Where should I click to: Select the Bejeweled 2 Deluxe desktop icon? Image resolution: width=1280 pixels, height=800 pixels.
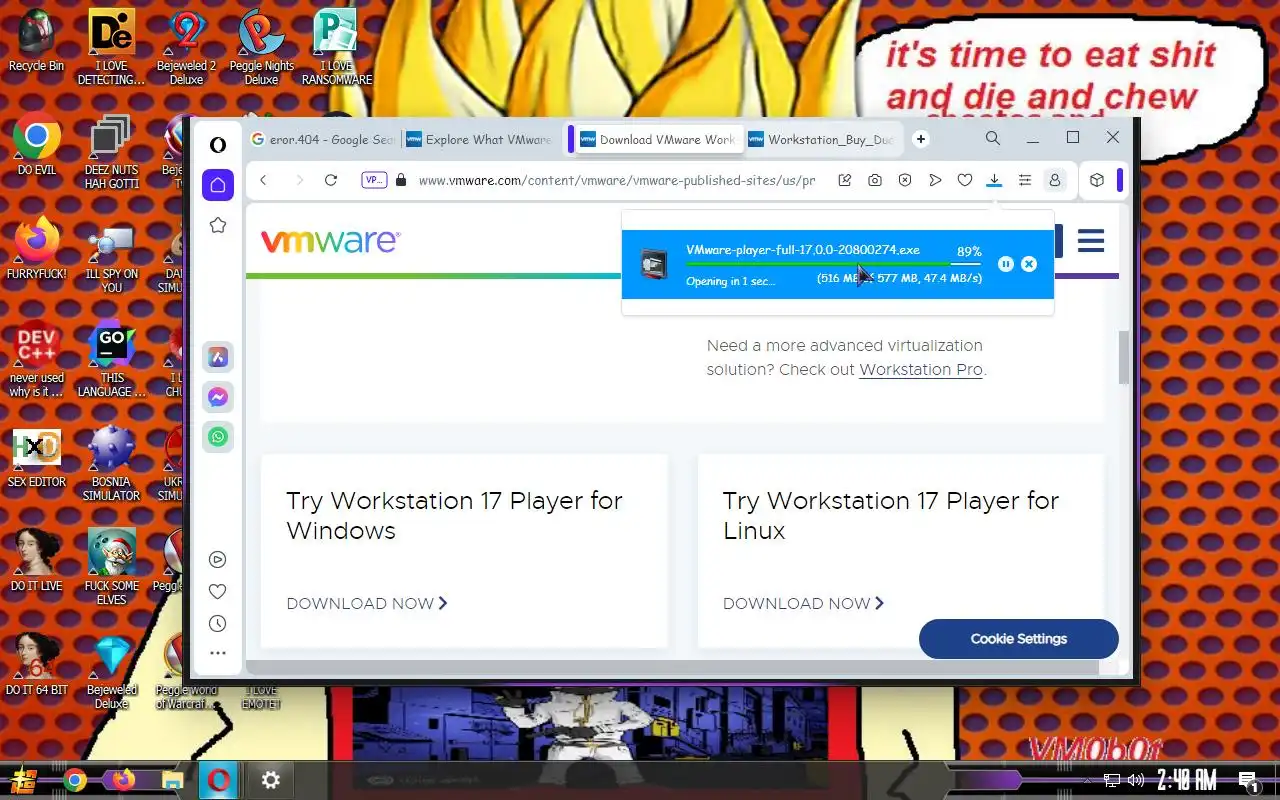tap(186, 48)
